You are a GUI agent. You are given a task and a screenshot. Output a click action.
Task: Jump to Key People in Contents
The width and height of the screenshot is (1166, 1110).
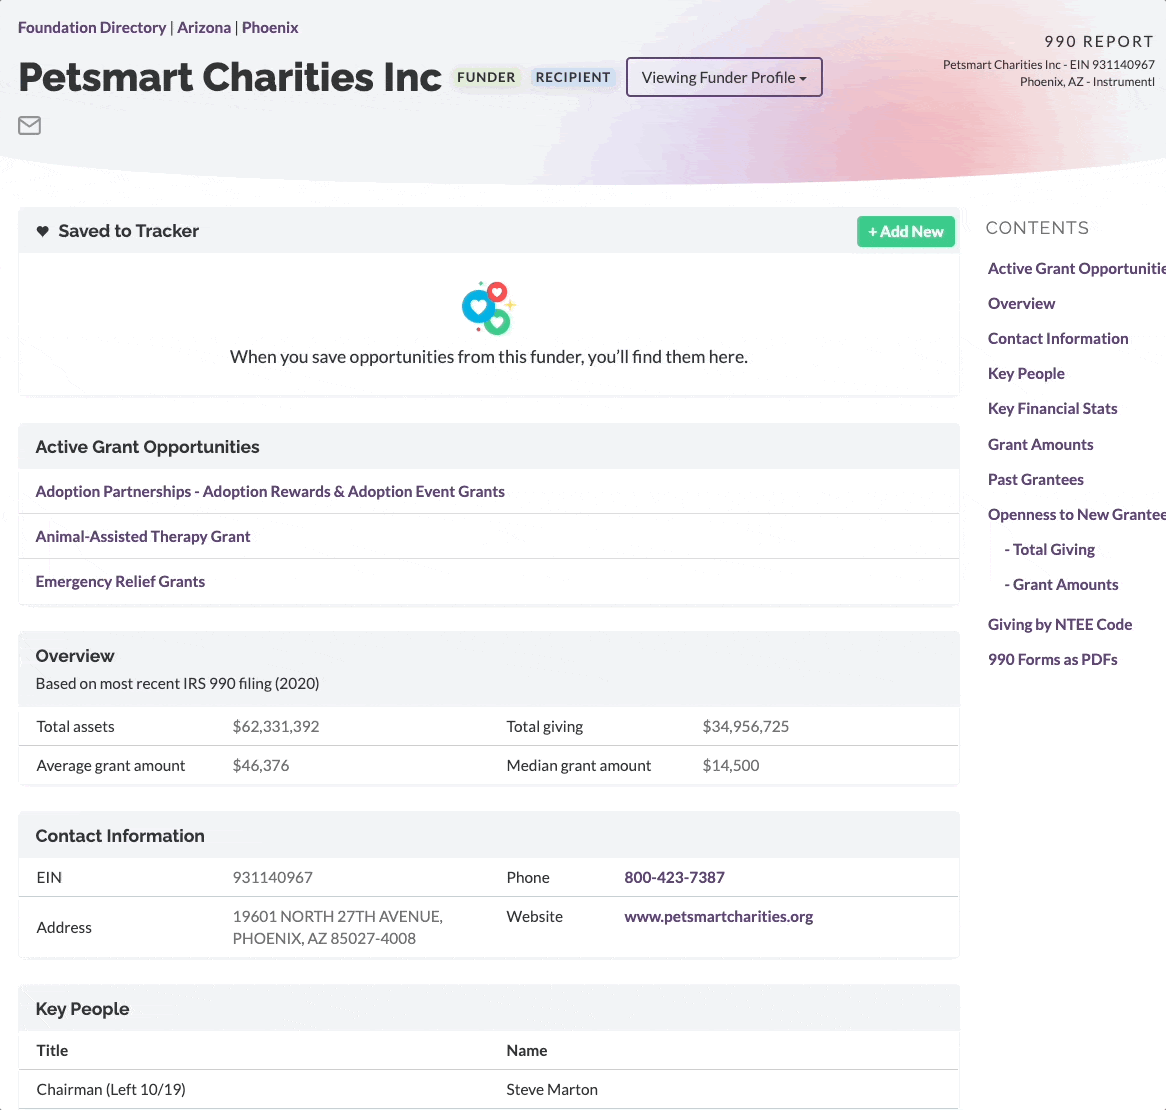[x=1025, y=373]
